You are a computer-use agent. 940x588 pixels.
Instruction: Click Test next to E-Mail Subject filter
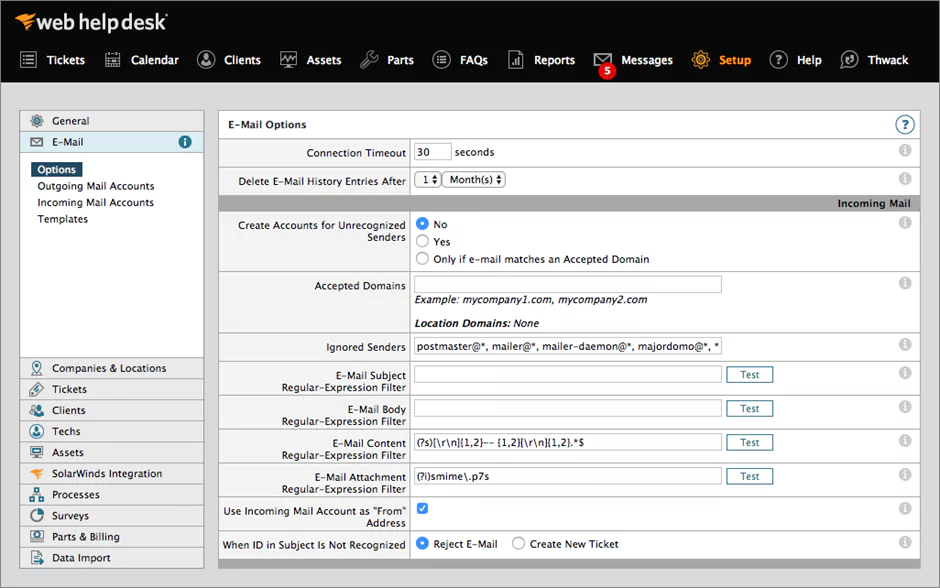click(749, 374)
